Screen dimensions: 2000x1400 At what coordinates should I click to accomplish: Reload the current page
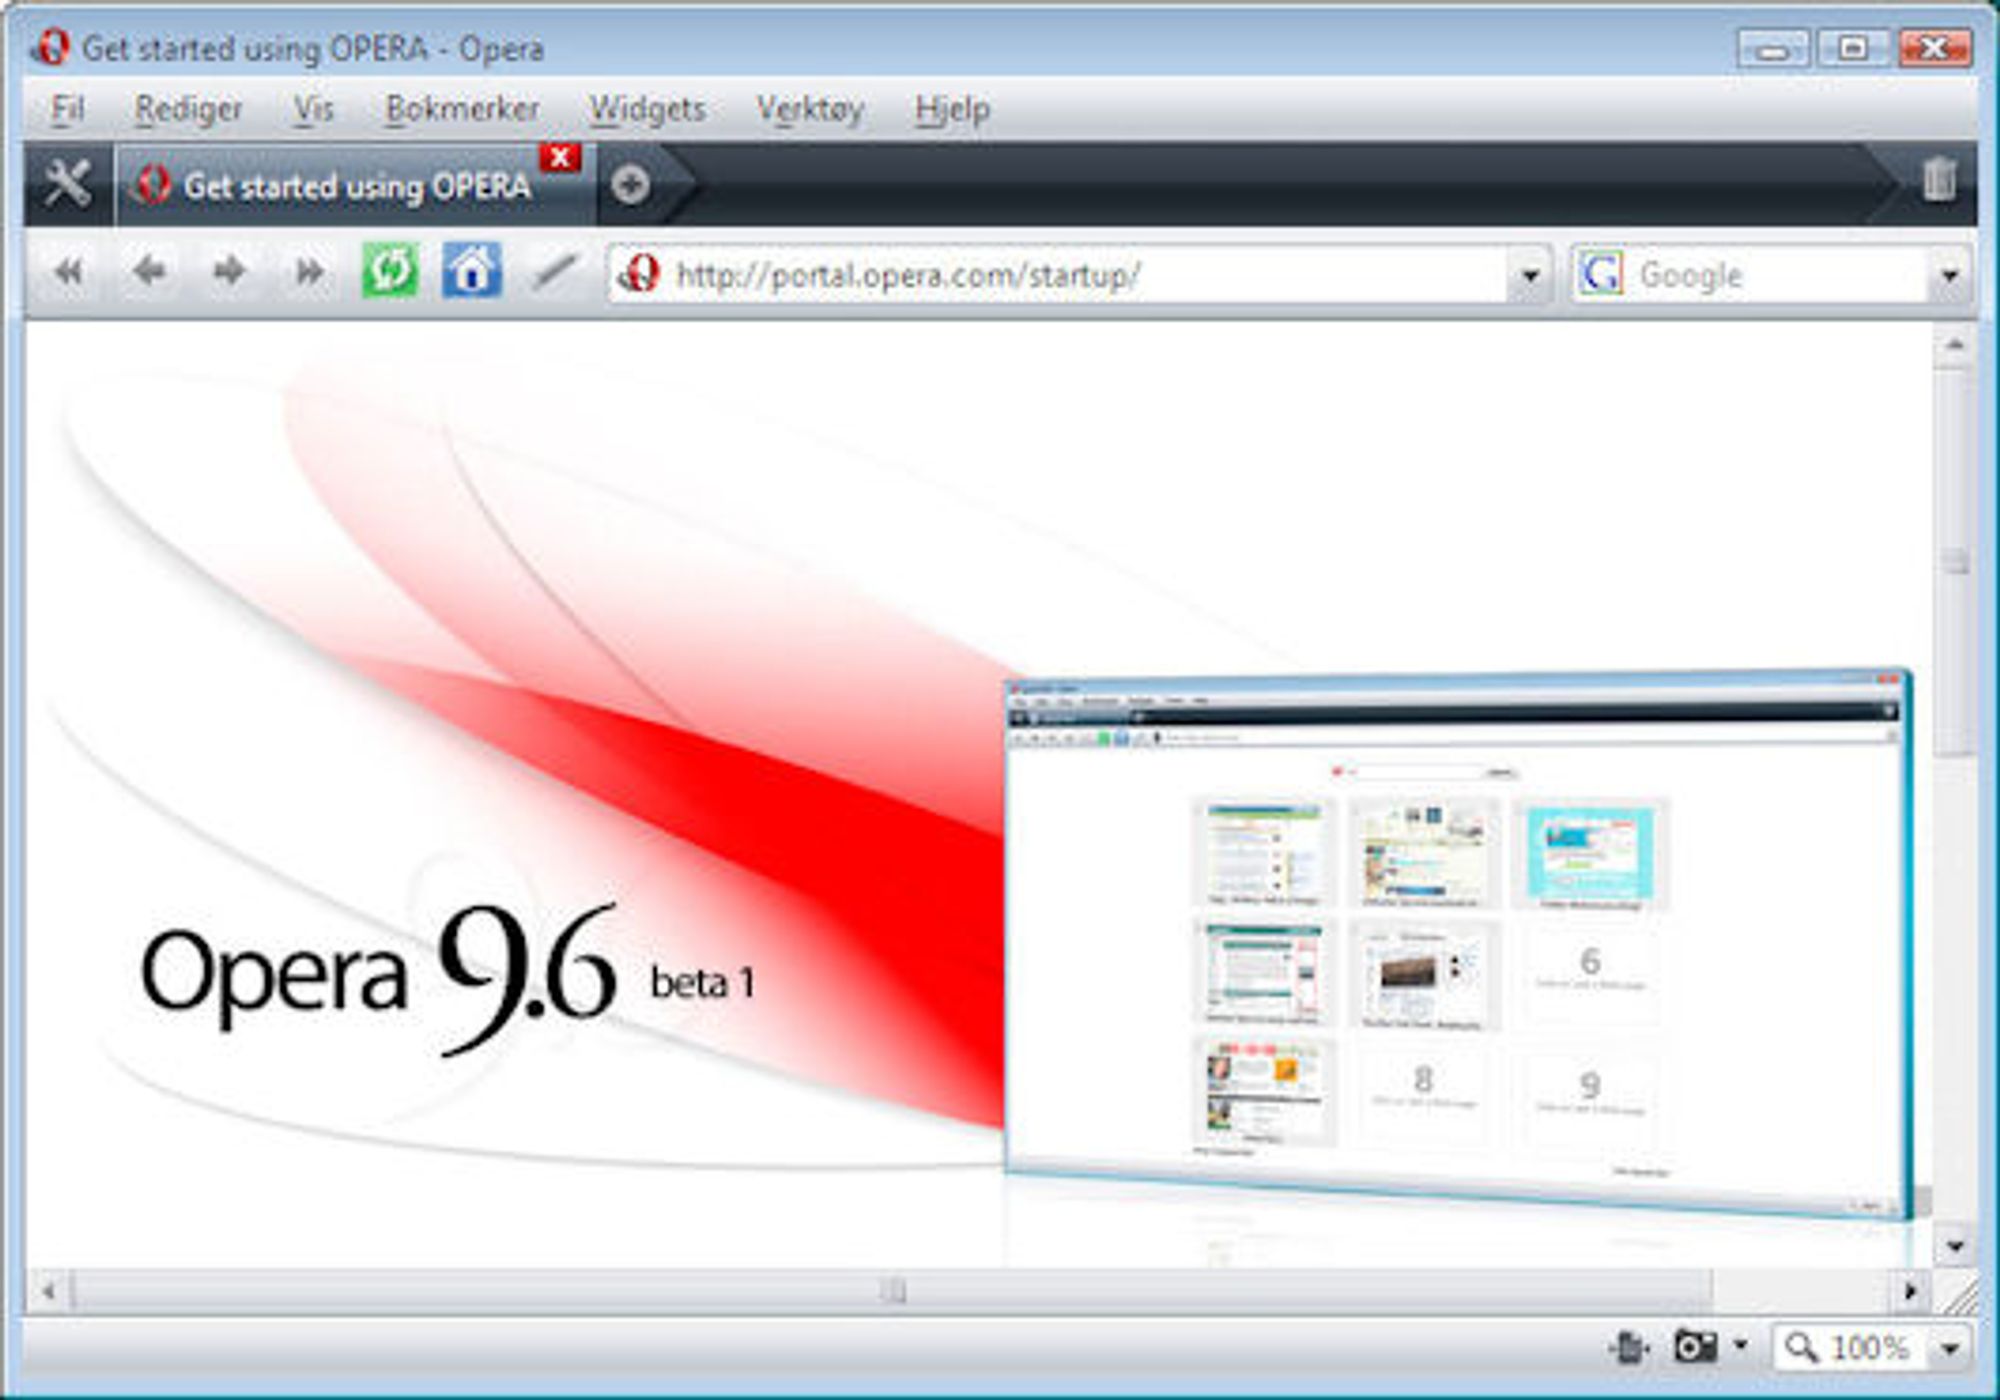[390, 270]
